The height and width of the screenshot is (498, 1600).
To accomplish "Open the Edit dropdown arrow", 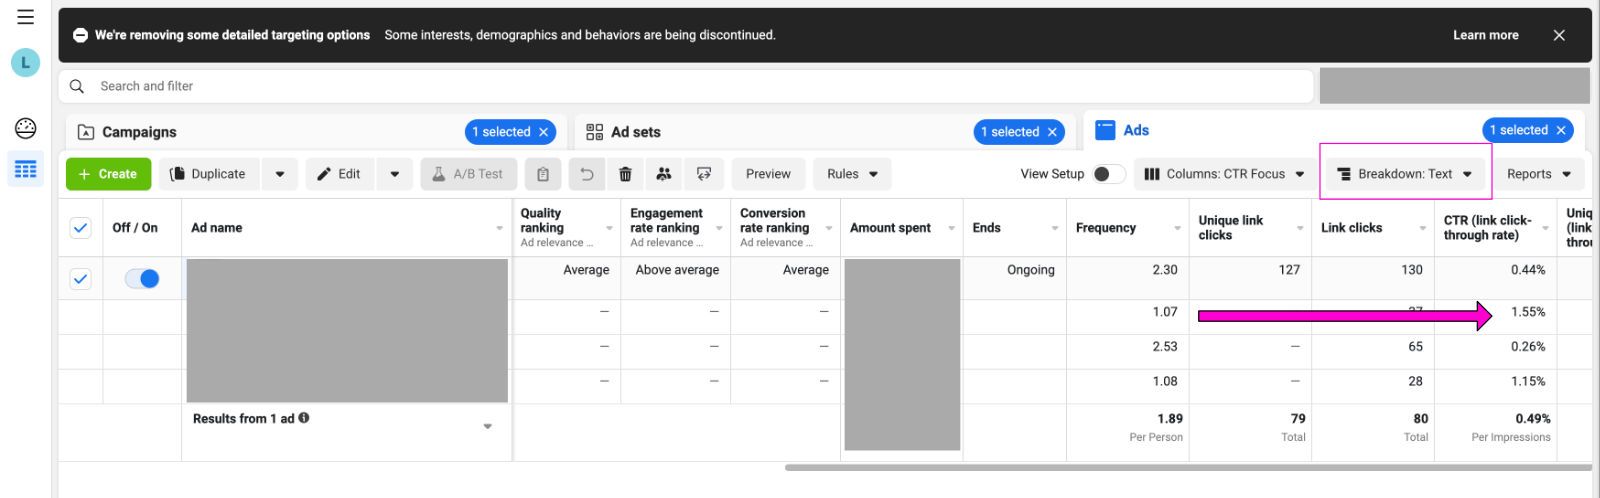I will coord(395,174).
